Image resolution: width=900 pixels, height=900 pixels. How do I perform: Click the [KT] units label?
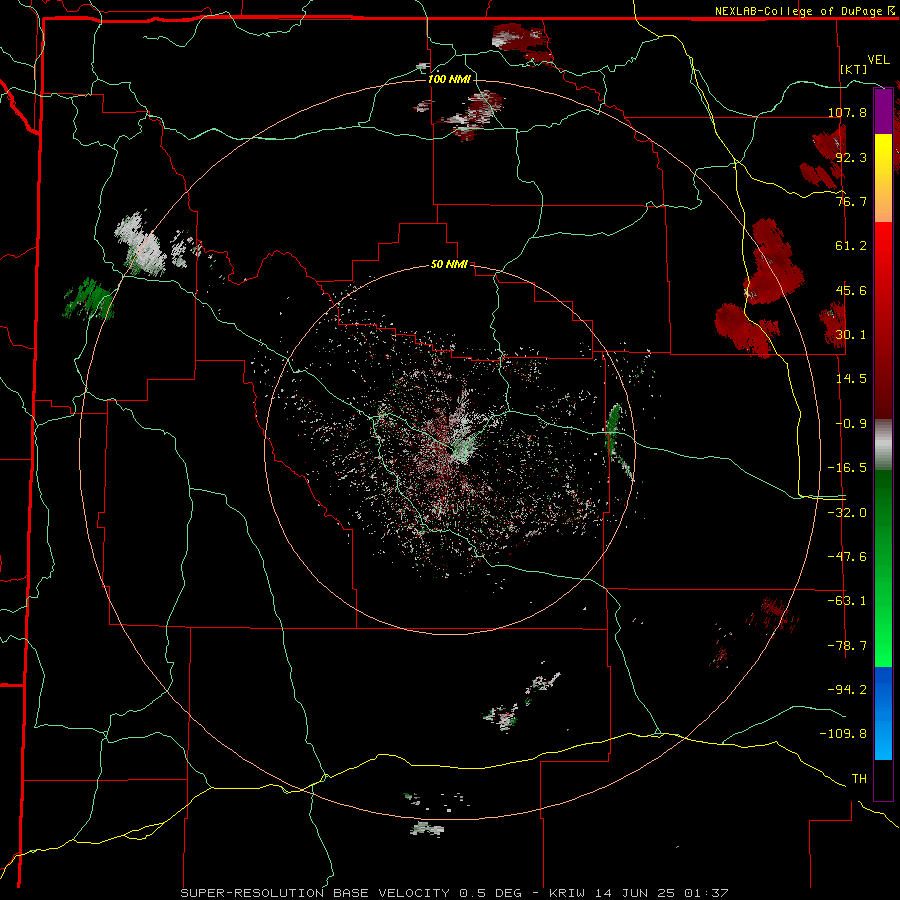pos(854,69)
